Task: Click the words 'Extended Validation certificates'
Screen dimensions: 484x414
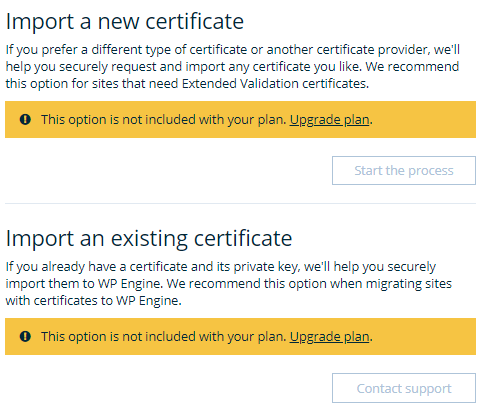Action: point(275,84)
